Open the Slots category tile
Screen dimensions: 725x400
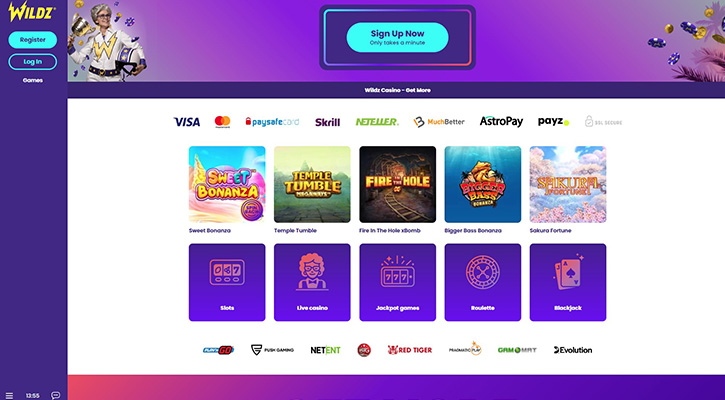click(x=227, y=282)
